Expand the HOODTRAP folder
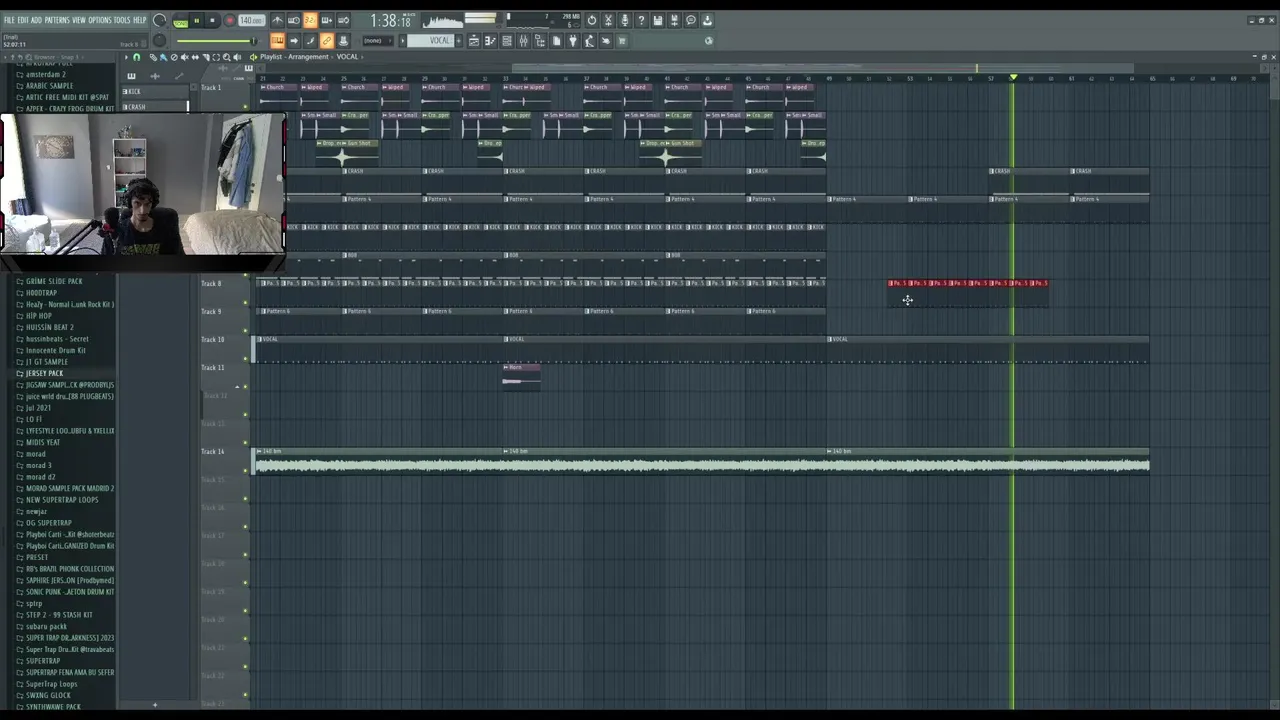This screenshot has height=720, width=1280. [41, 293]
